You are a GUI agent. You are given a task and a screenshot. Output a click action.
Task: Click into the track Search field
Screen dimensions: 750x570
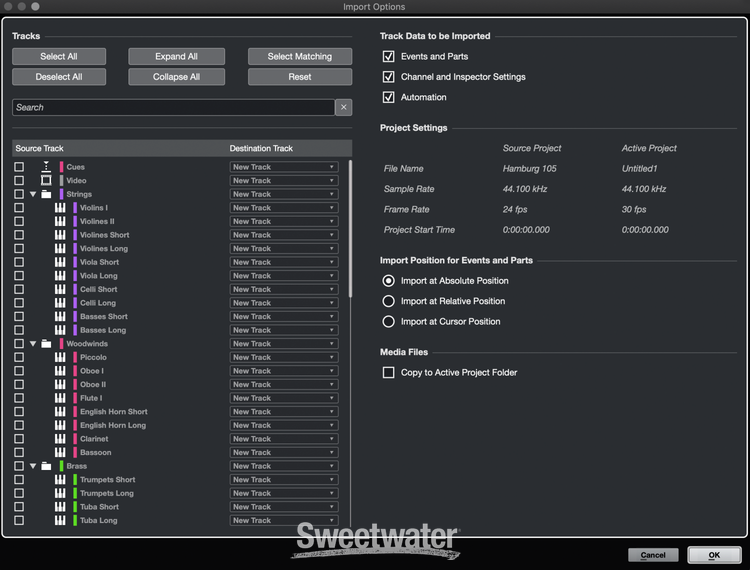pos(172,107)
